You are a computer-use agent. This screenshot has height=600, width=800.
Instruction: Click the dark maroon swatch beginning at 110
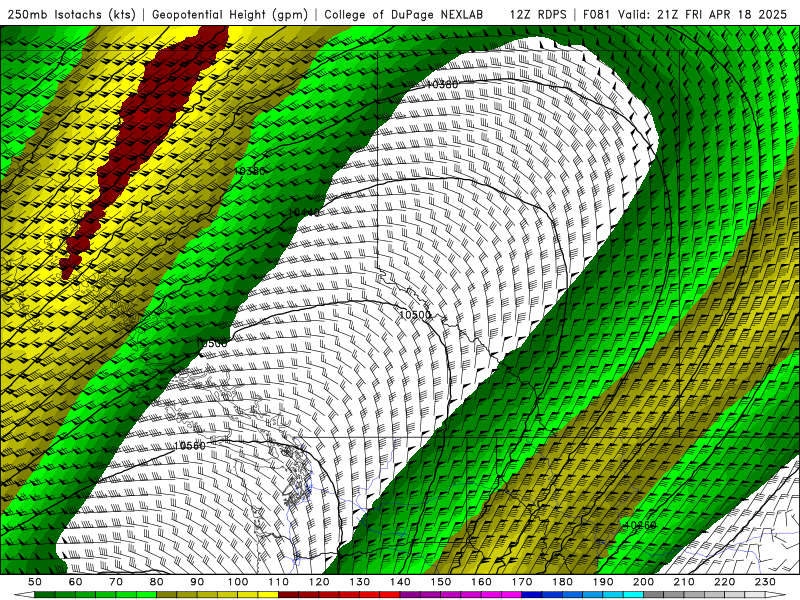pos(289,595)
